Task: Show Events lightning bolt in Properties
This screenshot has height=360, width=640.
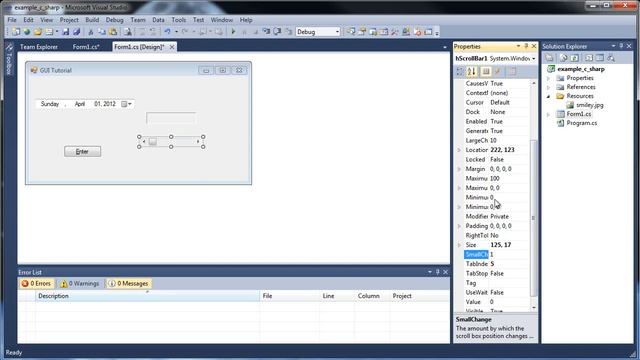Action: [x=498, y=71]
